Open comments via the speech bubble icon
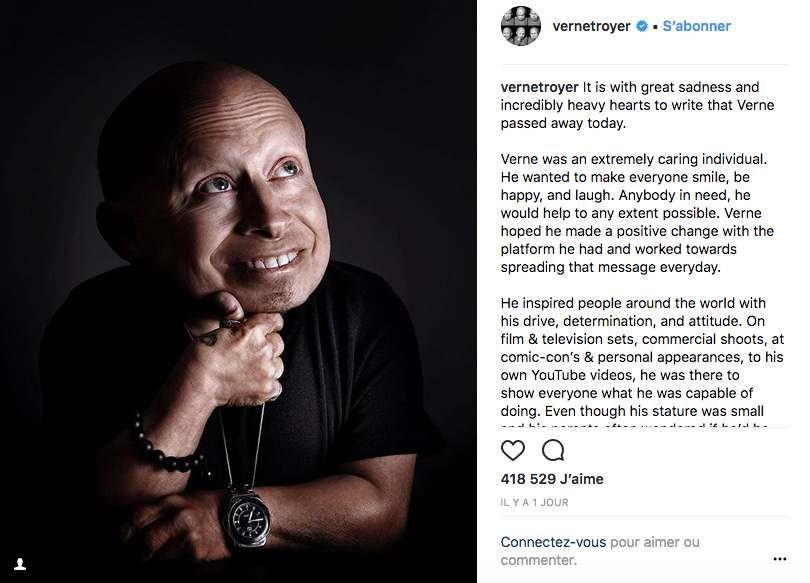Screen dimensions: 810x583 pyautogui.click(x=553, y=450)
